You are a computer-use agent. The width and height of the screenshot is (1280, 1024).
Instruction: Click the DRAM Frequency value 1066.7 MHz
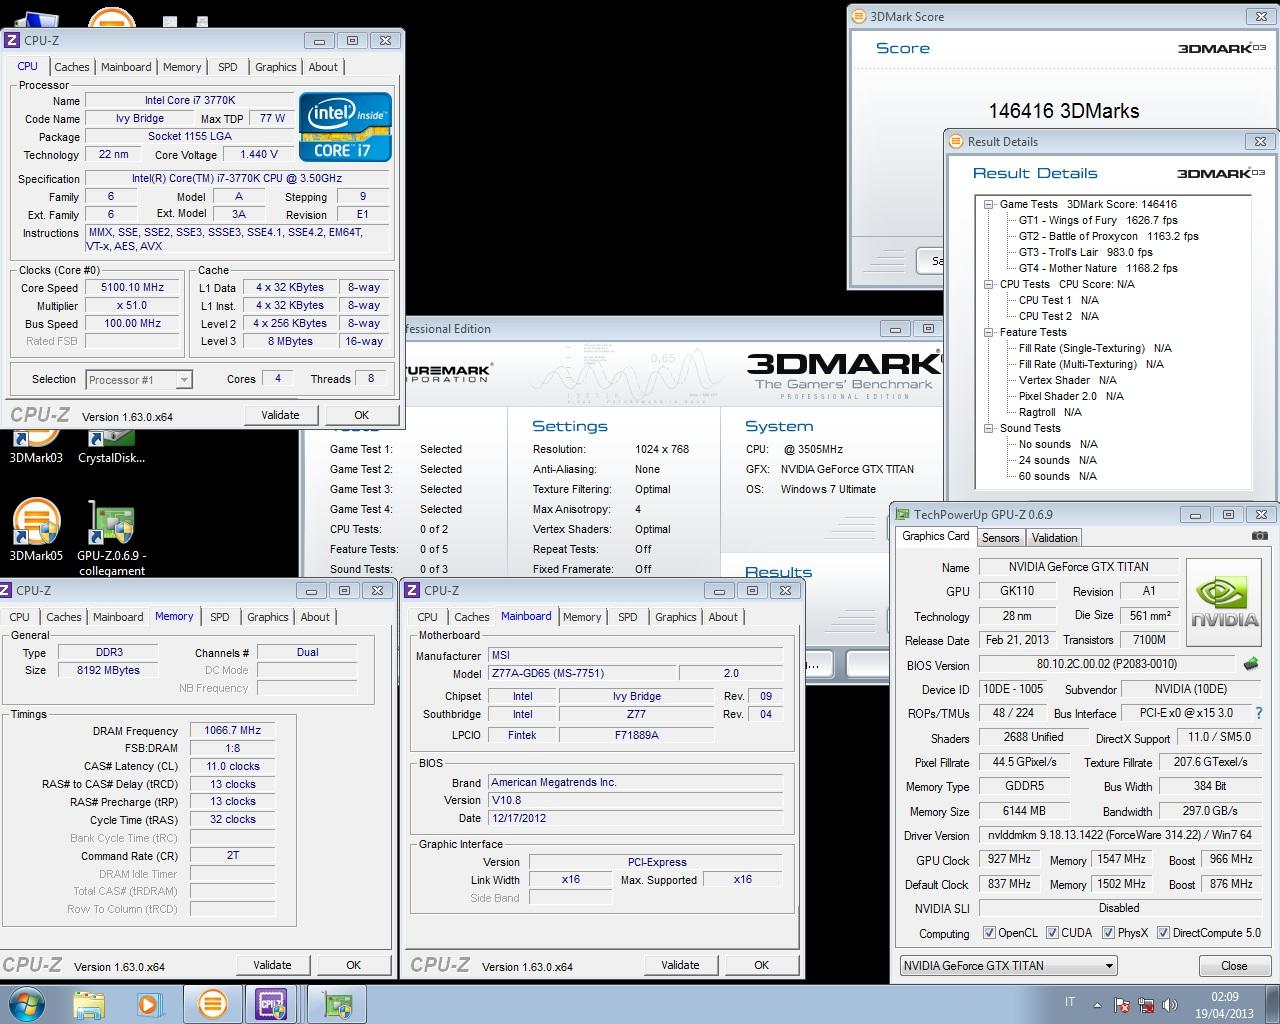(232, 731)
